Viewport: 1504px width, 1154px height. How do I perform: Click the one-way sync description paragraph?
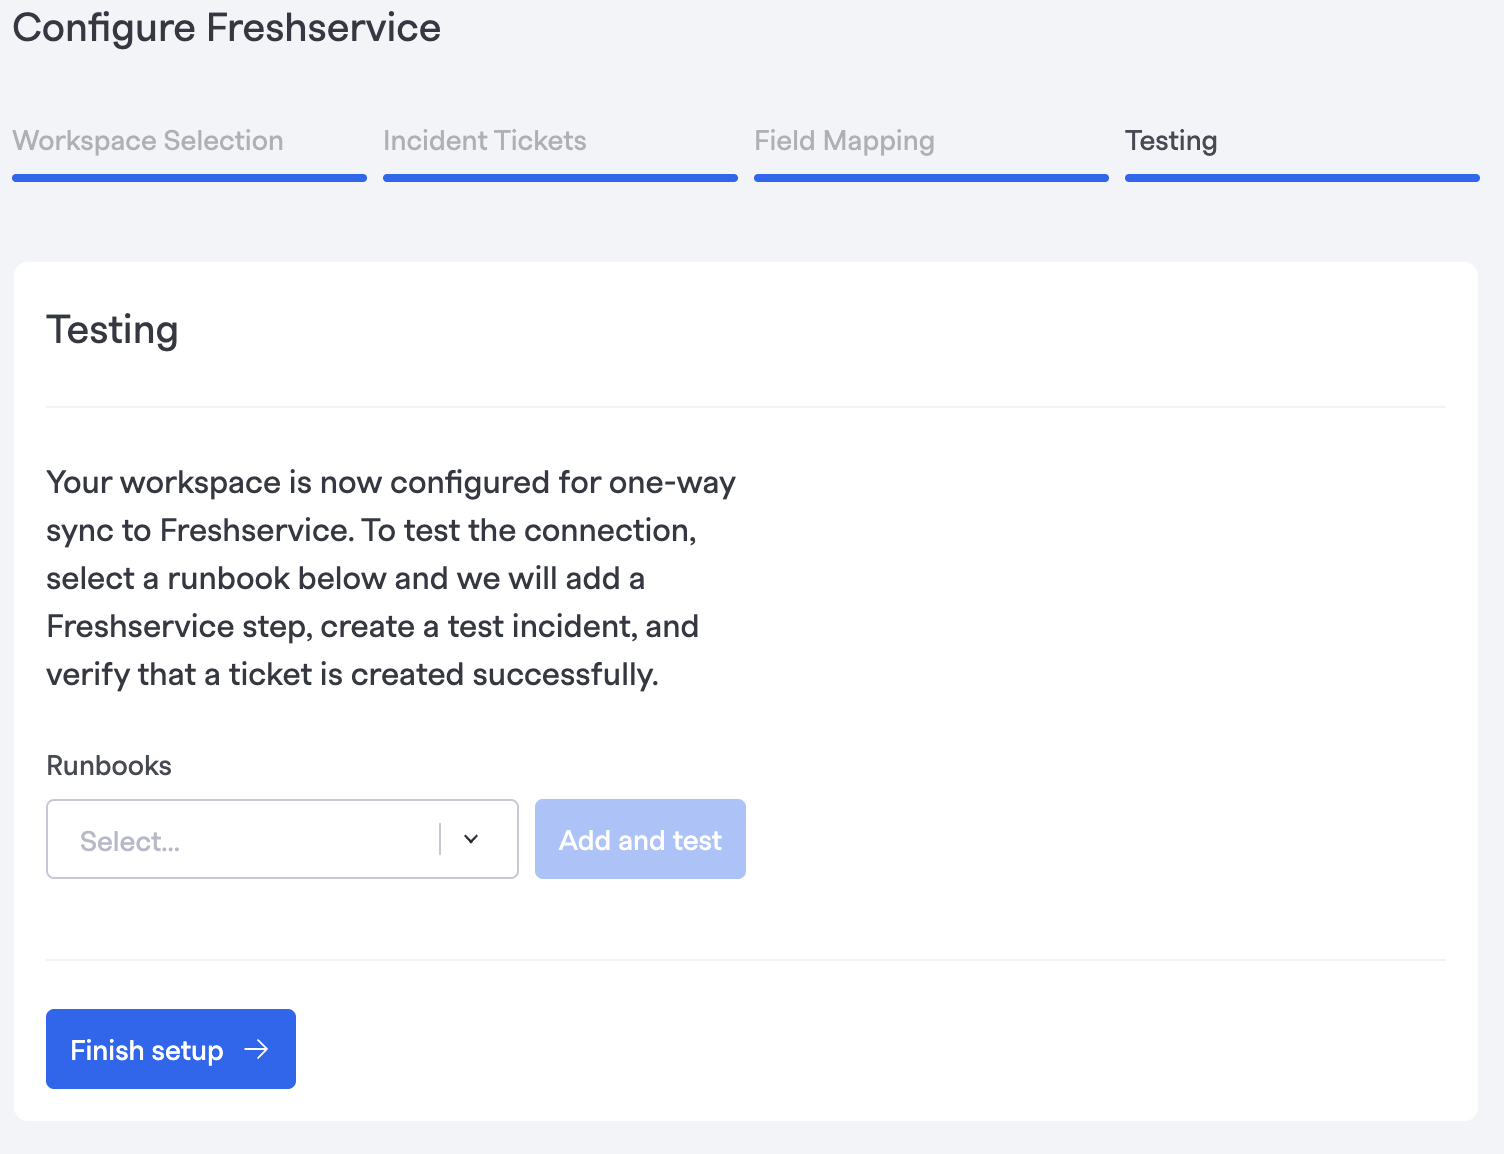tap(390, 578)
